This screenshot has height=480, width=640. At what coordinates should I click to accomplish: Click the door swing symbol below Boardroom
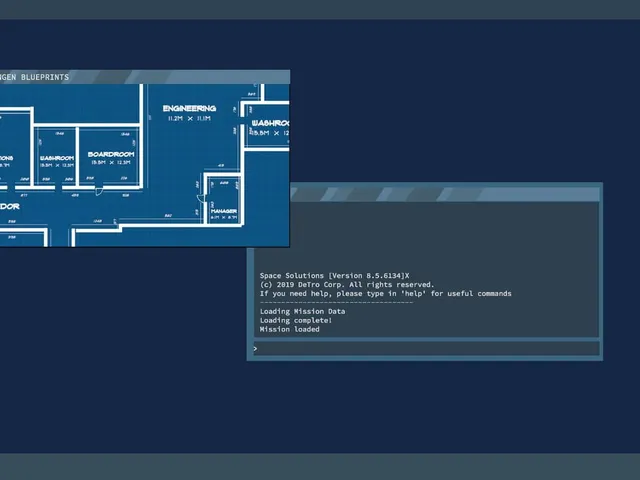[x=99, y=191]
